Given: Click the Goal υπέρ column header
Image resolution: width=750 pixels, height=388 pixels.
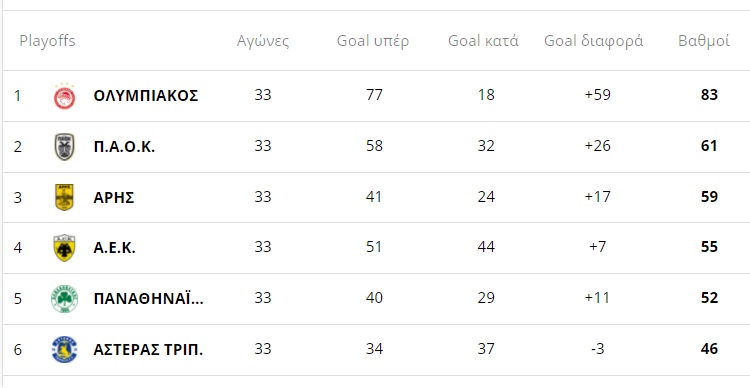Looking at the screenshot, I should click(x=373, y=41).
